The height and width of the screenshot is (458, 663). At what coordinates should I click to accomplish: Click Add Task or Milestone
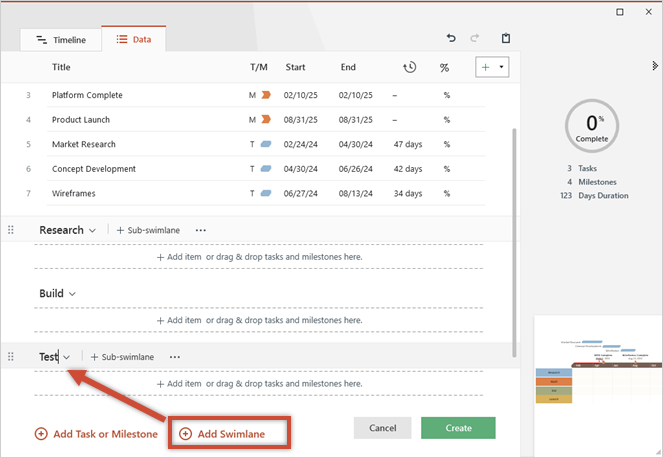coord(96,434)
